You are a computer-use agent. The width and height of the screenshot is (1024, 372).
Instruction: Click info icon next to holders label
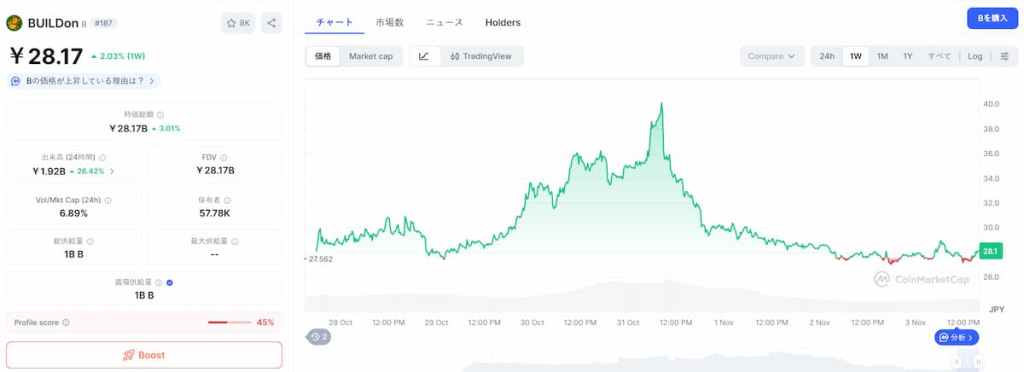pos(227,200)
